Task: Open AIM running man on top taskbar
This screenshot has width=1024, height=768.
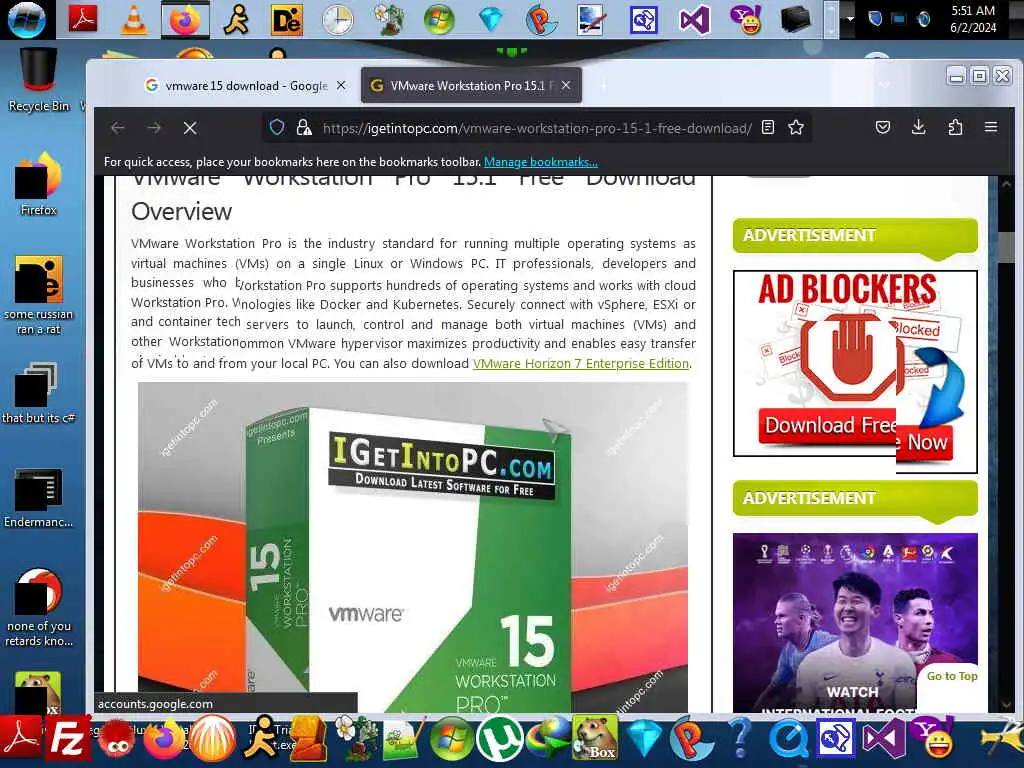Action: (236, 20)
